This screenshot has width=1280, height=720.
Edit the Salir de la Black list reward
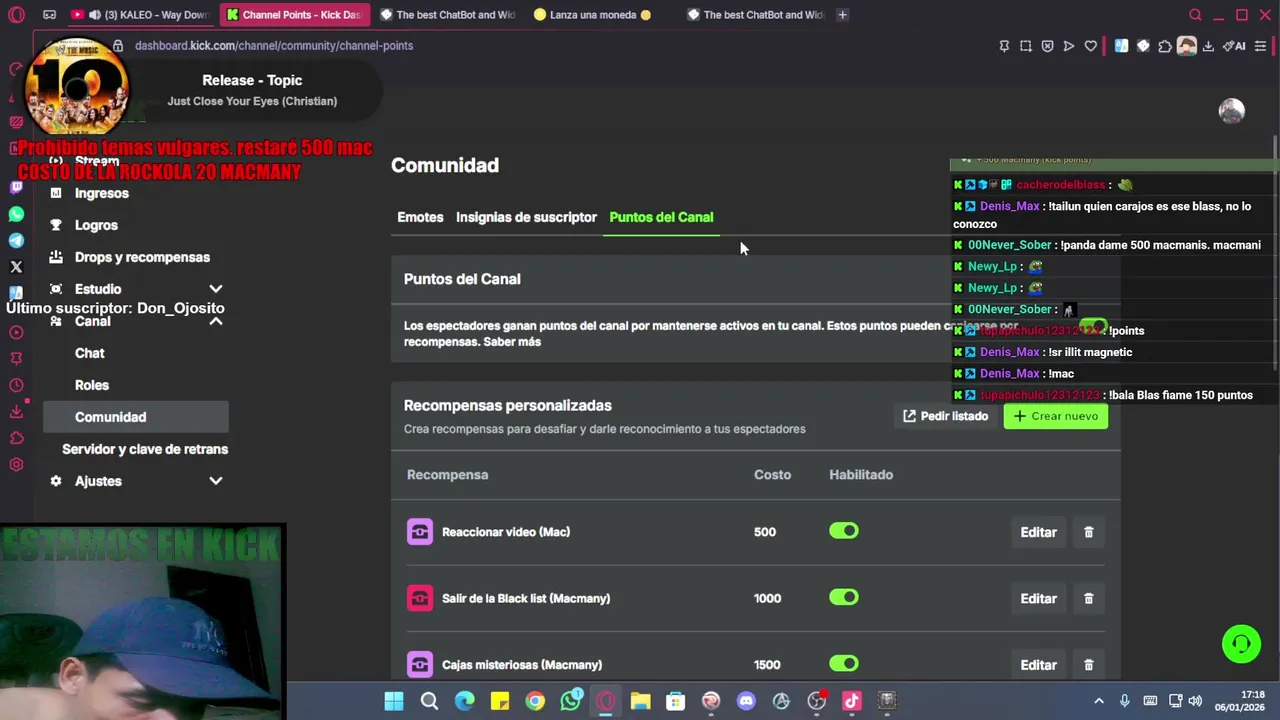(1038, 598)
